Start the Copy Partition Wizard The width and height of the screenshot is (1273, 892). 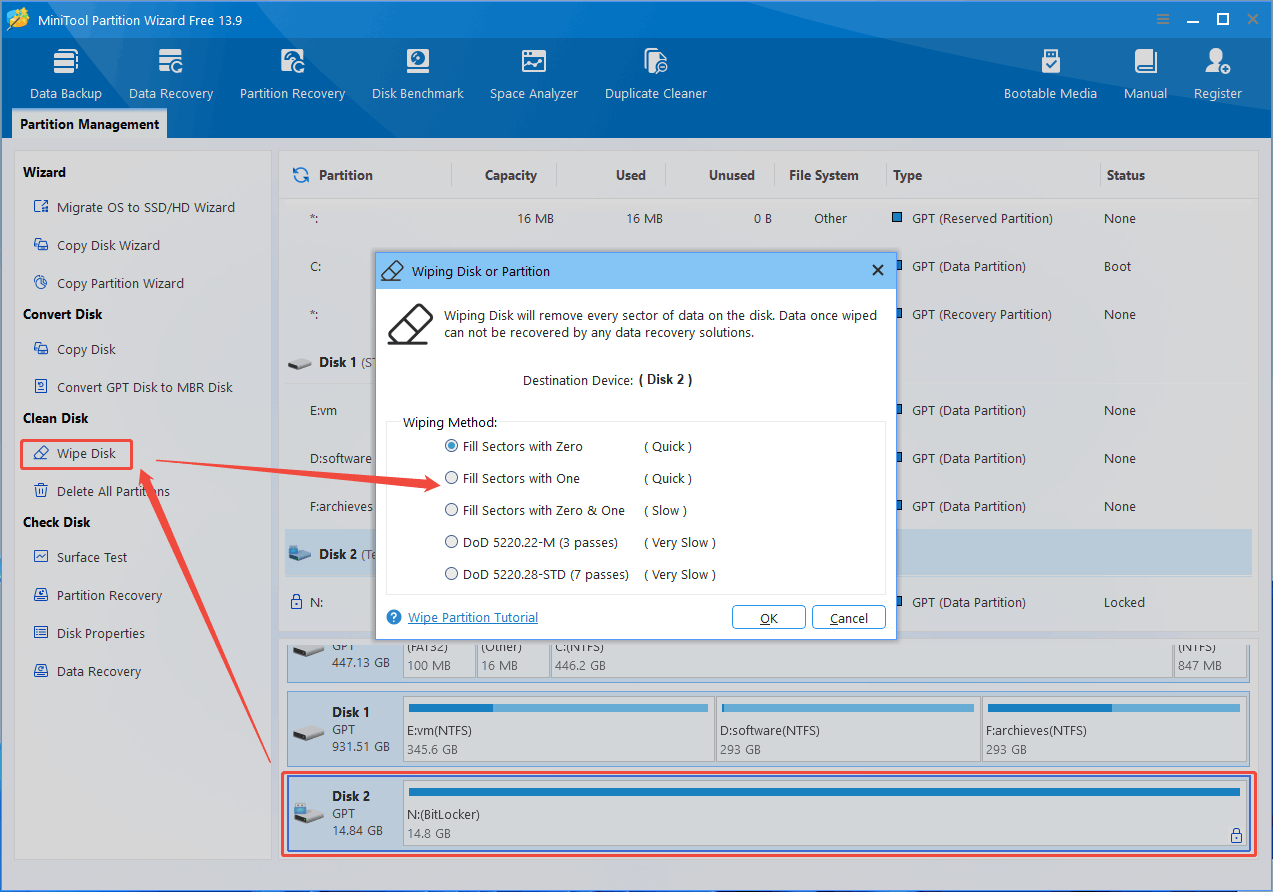click(x=108, y=283)
